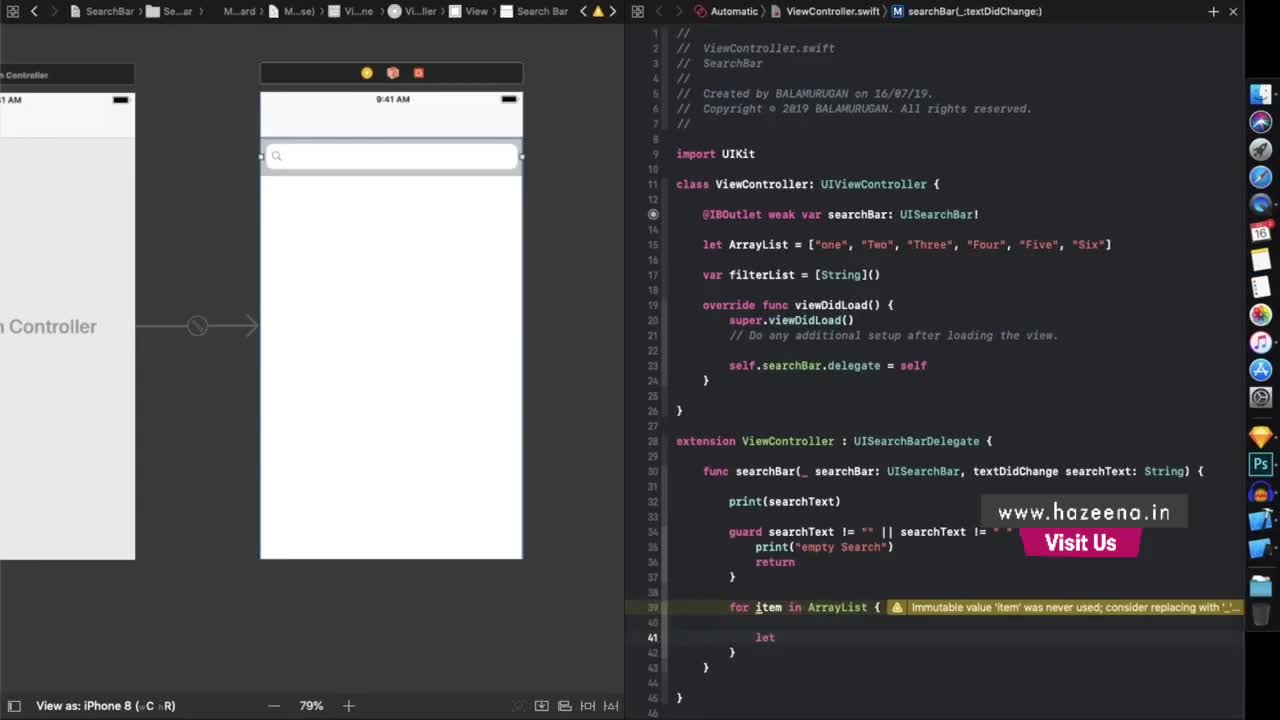Viewport: 1280px width, 720px height.
Task: Open the Automatic assistant mode menu
Action: [726, 11]
